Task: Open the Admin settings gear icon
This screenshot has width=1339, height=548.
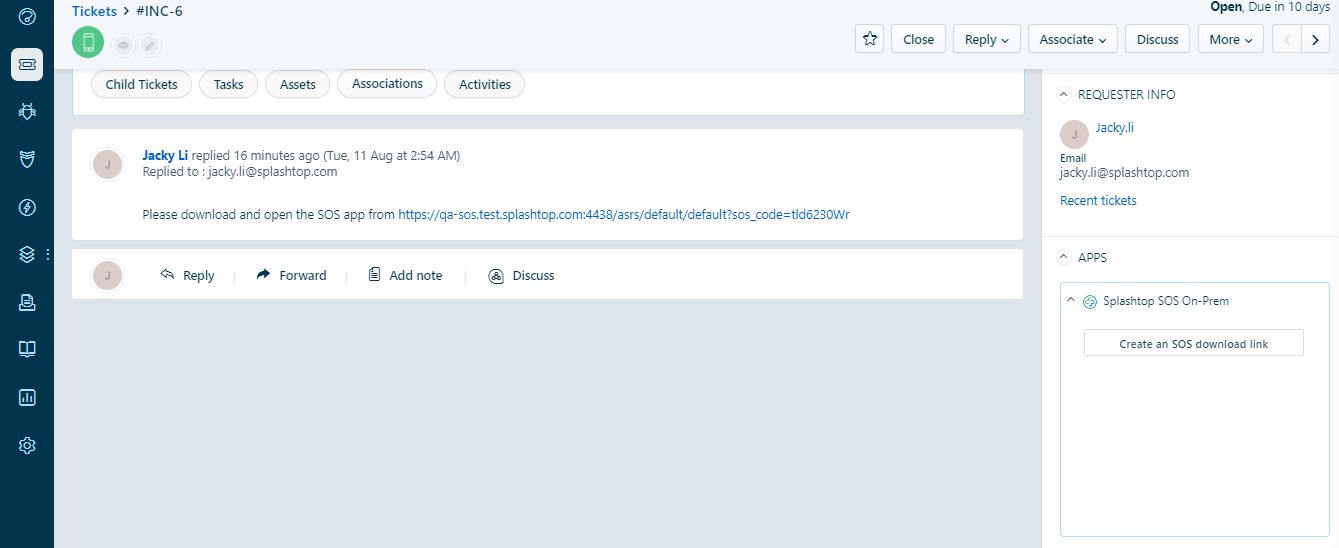Action: coord(27,445)
